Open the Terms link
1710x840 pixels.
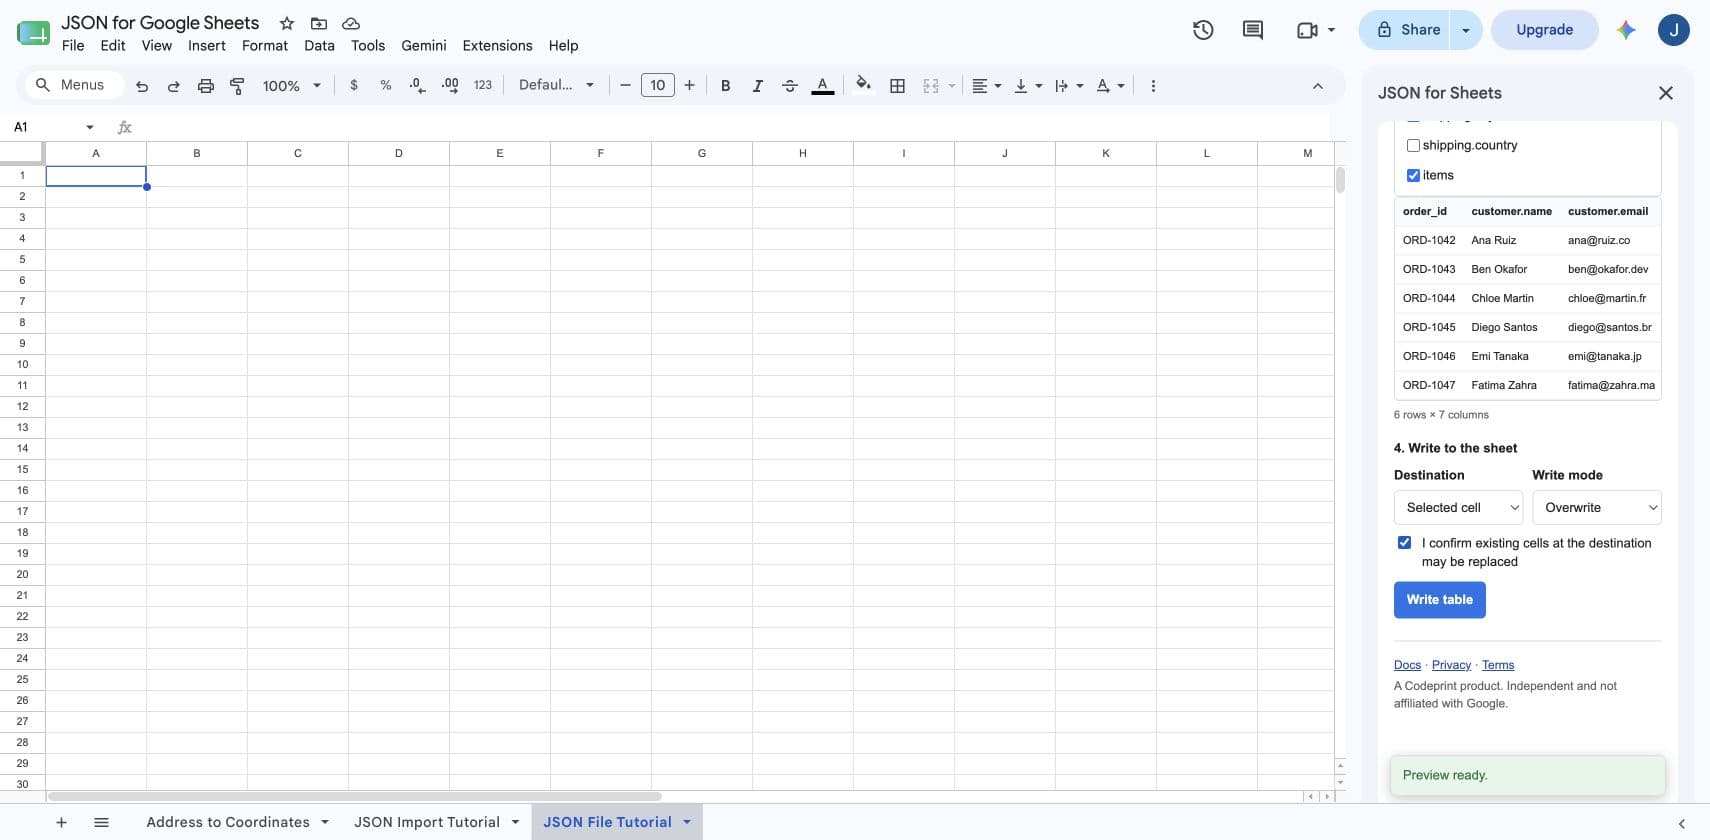point(1498,665)
